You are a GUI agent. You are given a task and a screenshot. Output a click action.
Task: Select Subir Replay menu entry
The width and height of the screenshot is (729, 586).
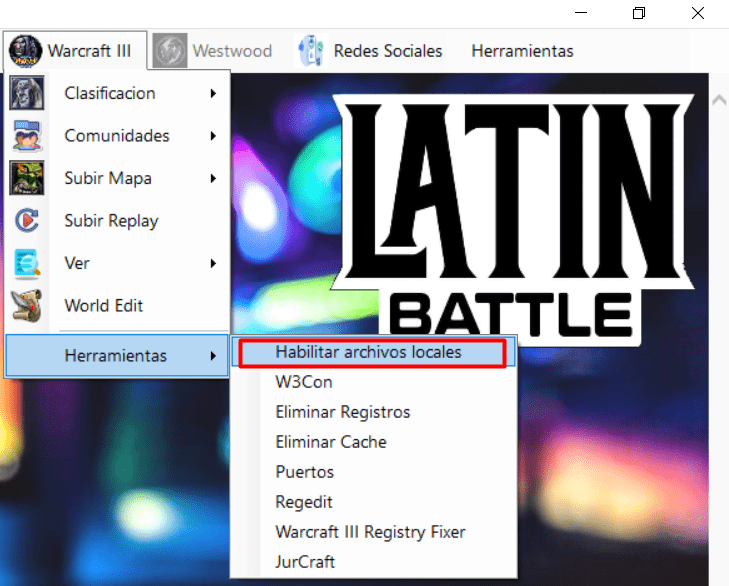pyautogui.click(x=117, y=220)
